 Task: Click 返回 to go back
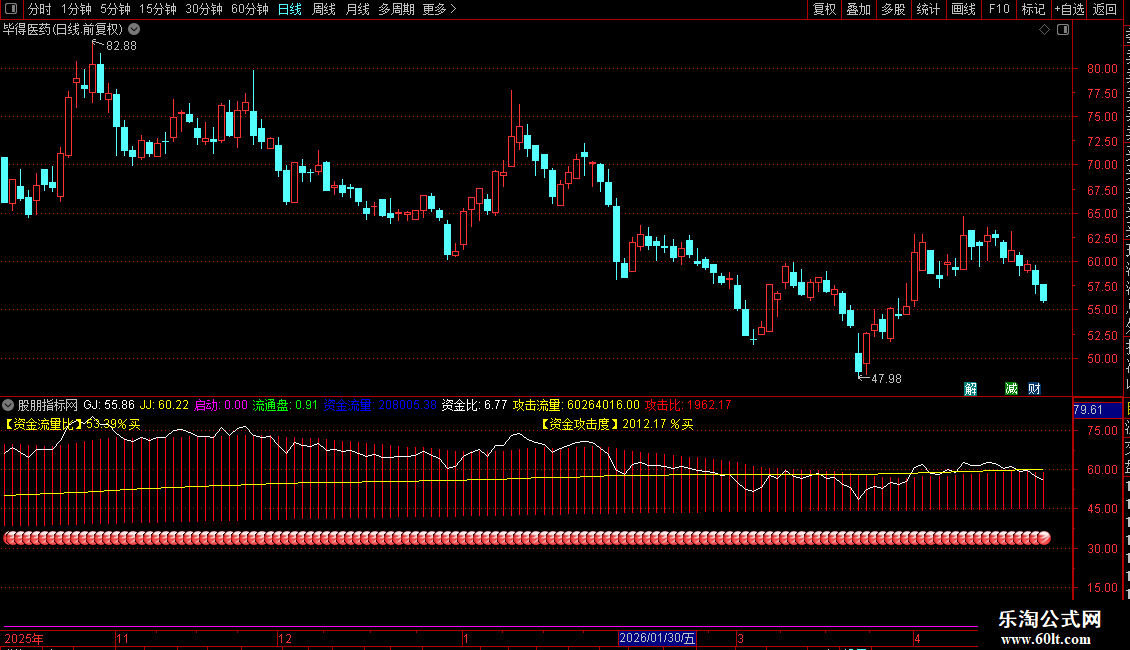pos(1104,9)
